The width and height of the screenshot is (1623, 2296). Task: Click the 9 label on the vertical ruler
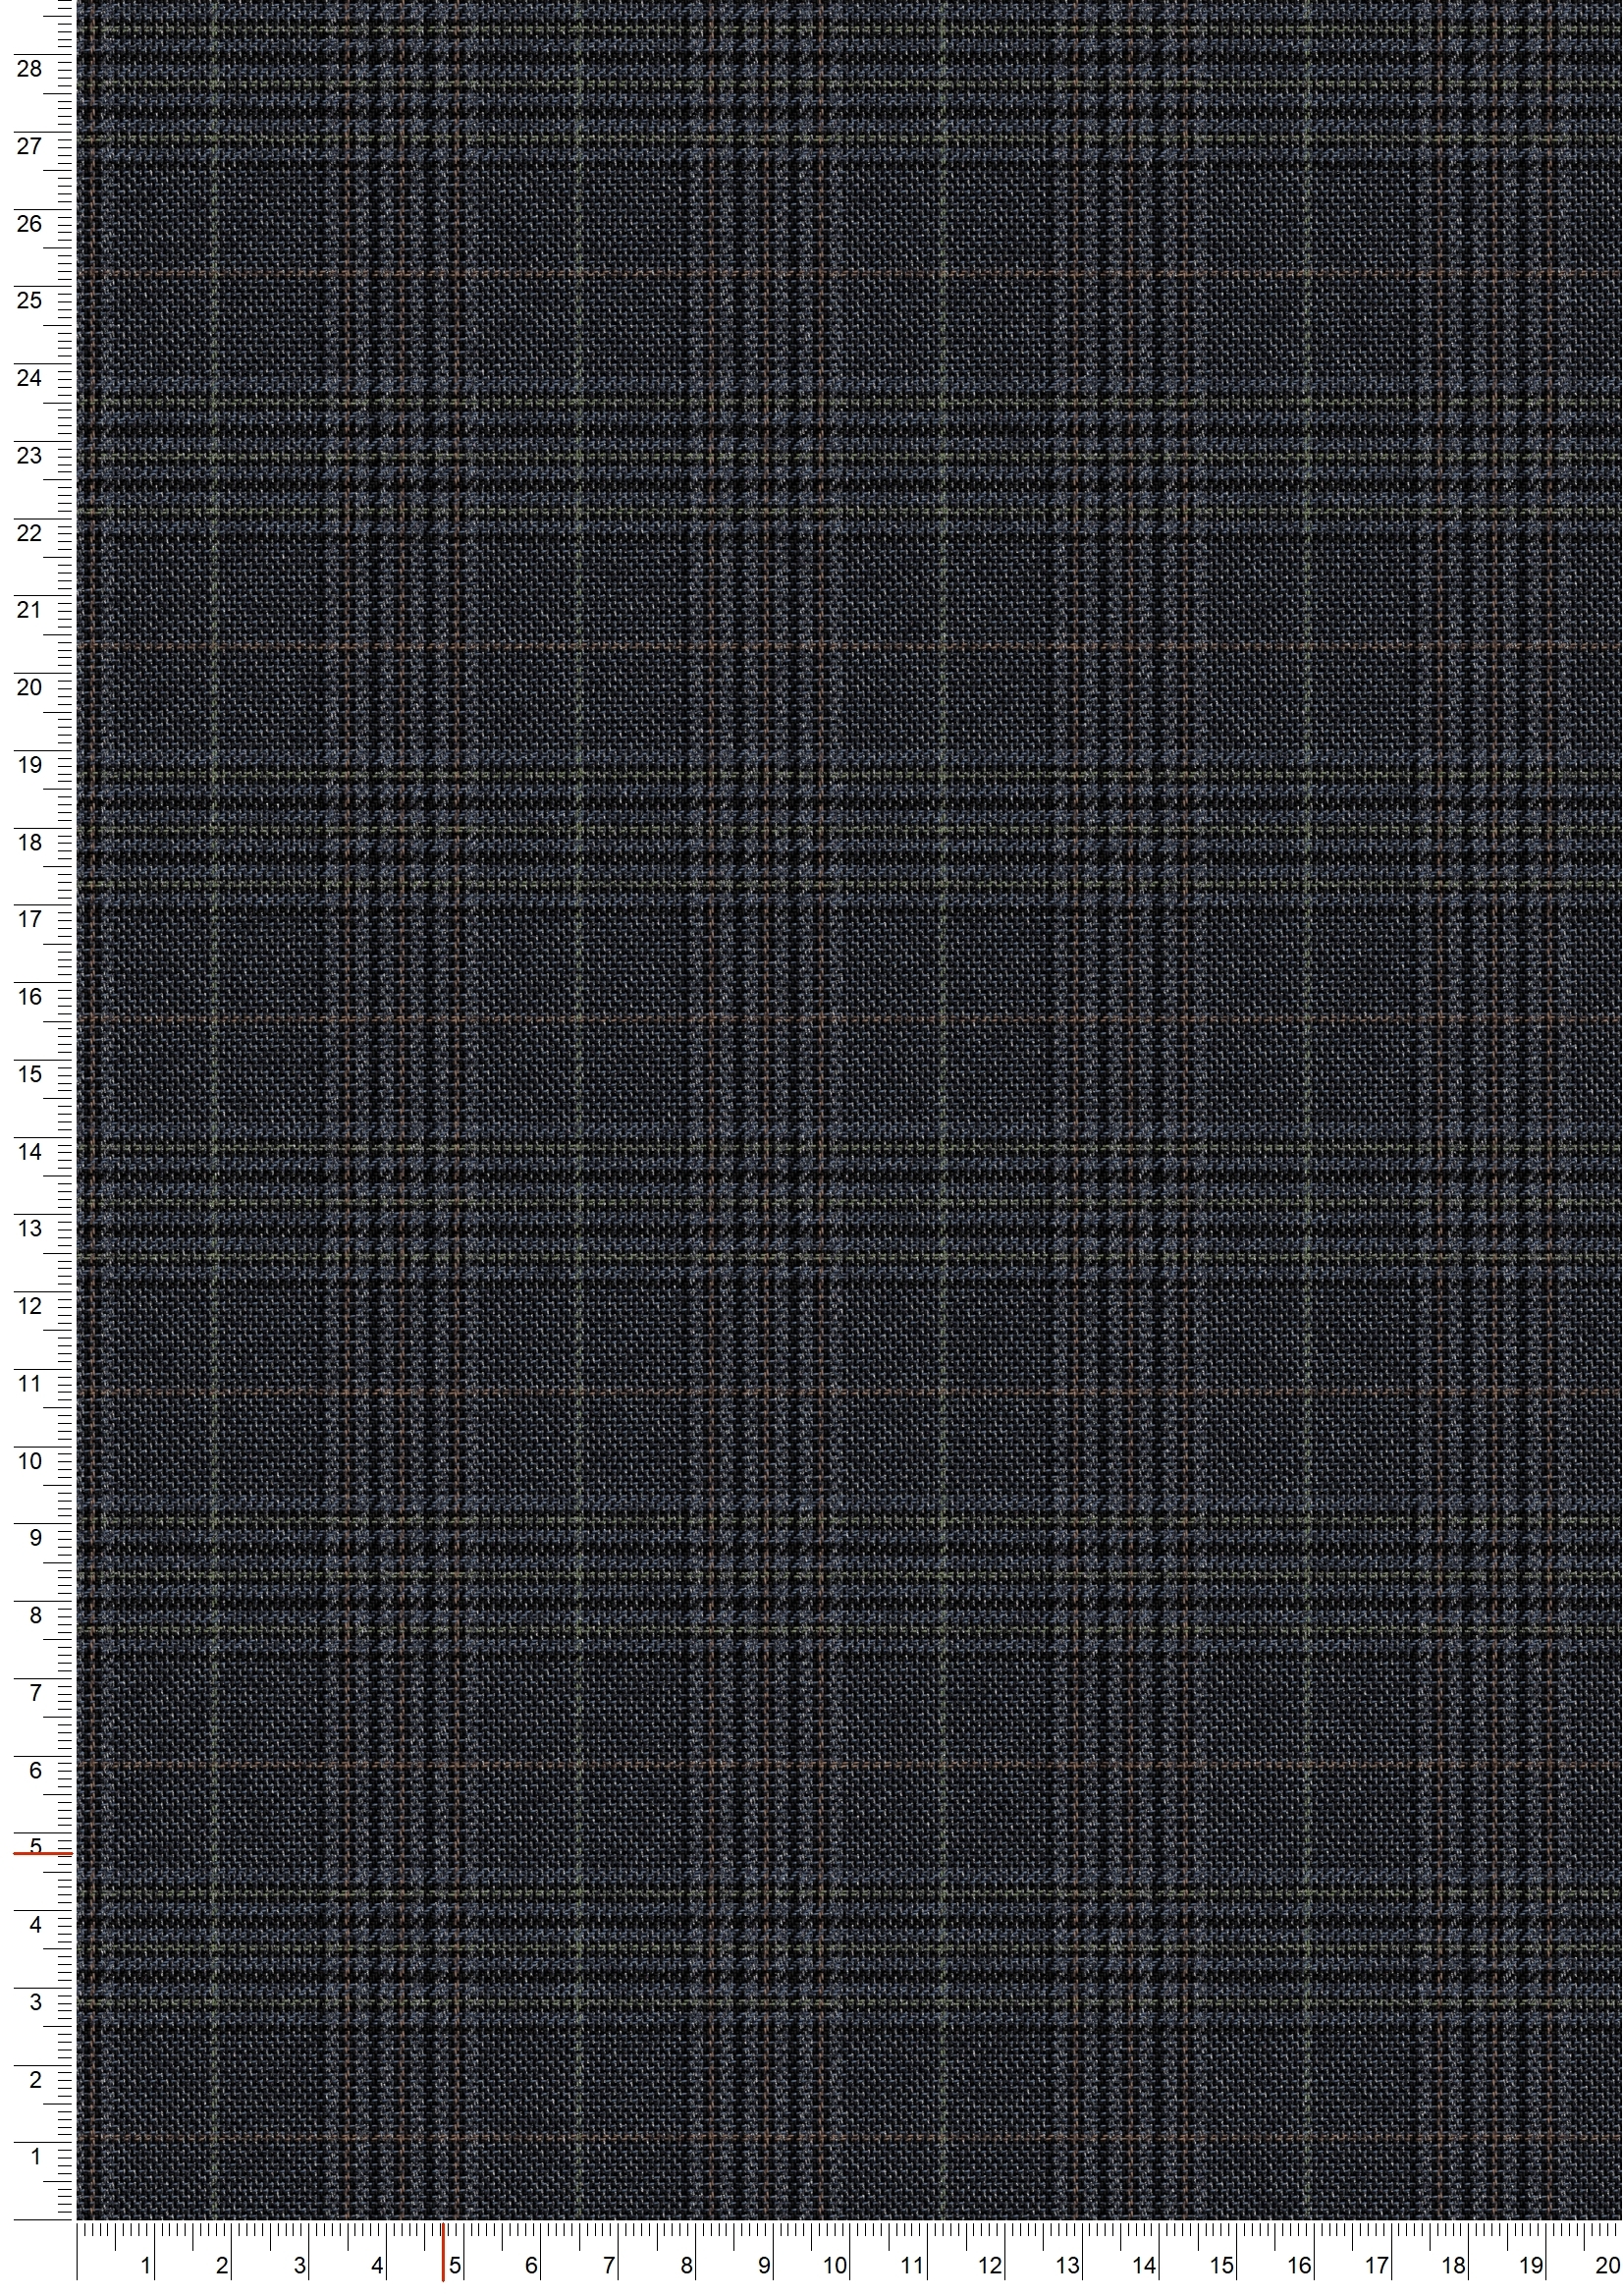point(36,1538)
